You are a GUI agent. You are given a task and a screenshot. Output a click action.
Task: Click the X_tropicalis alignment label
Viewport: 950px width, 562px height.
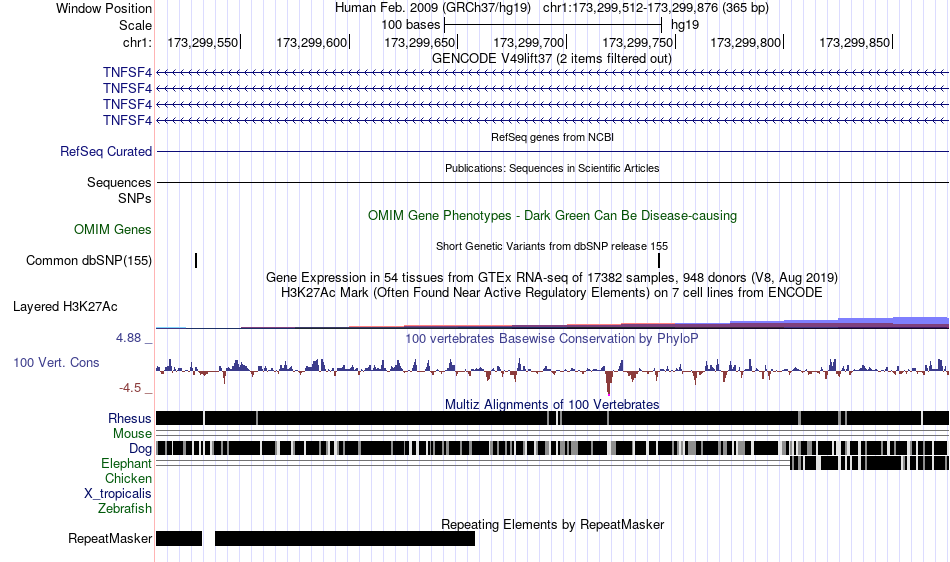click(118, 494)
